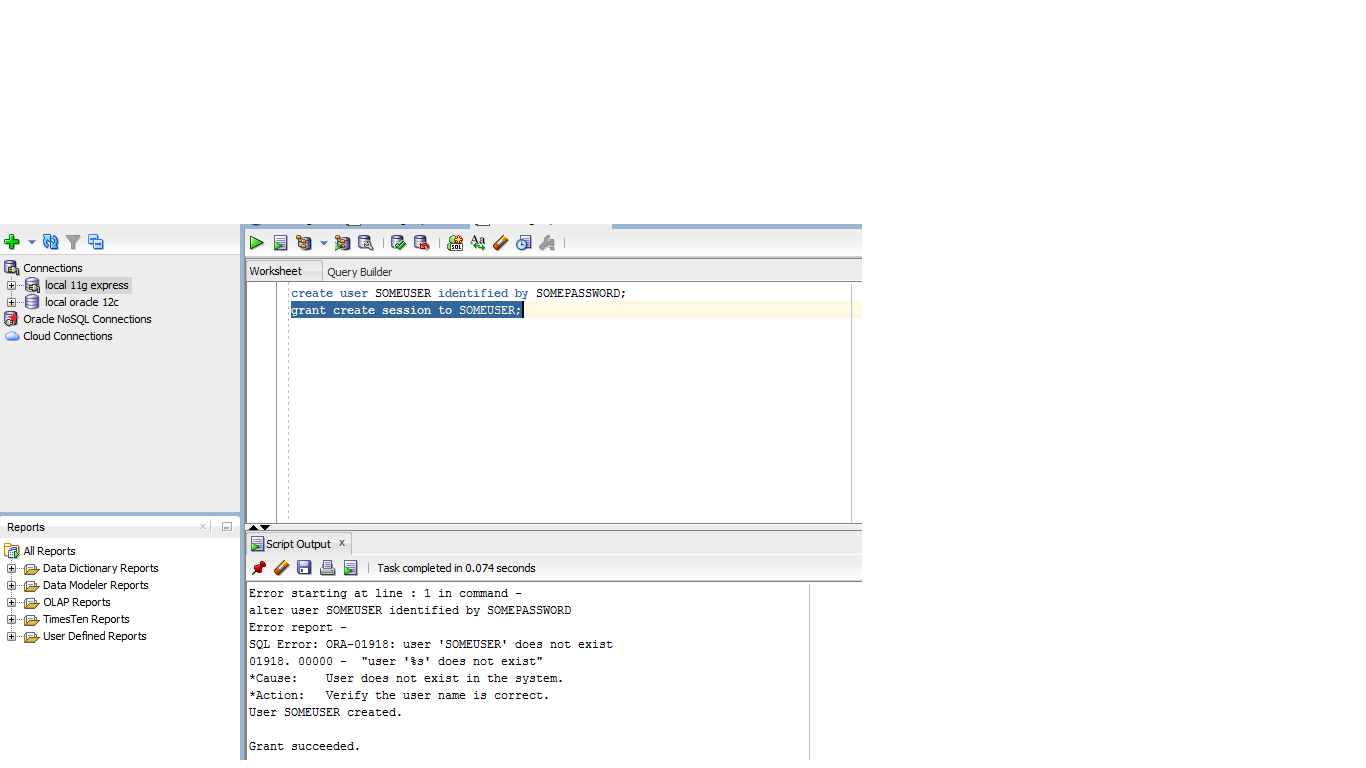Click the Commit icon
The height and width of the screenshot is (768, 1366).
[x=398, y=242]
